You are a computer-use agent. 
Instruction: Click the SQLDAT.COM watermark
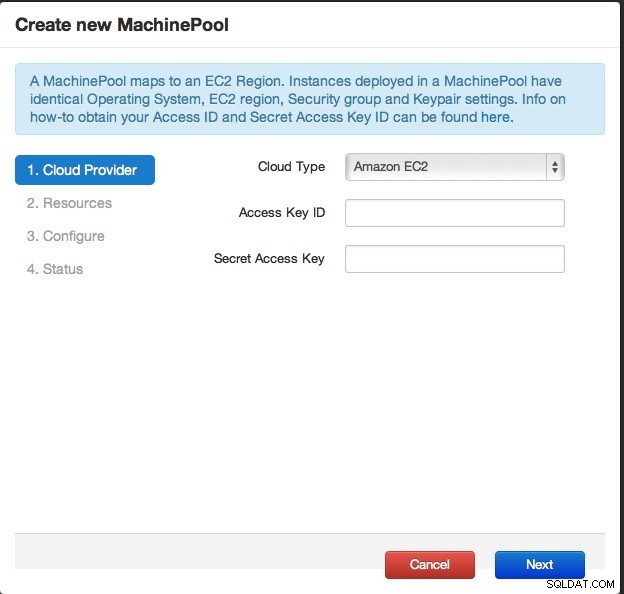point(580,584)
